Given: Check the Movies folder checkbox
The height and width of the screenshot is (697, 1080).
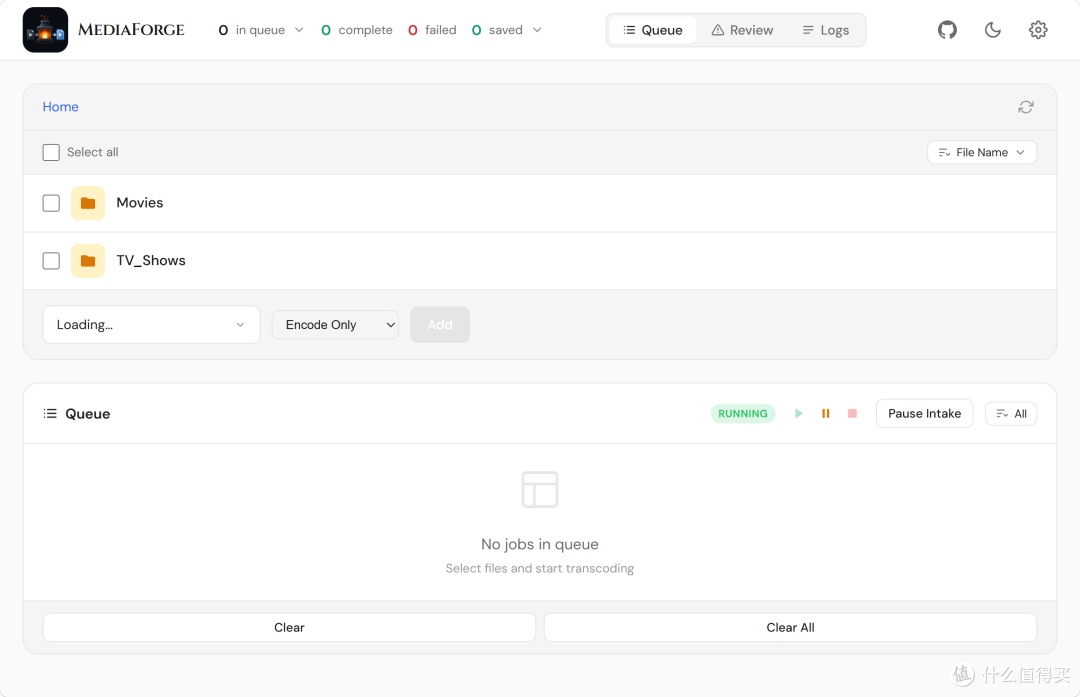Looking at the screenshot, I should point(51,203).
